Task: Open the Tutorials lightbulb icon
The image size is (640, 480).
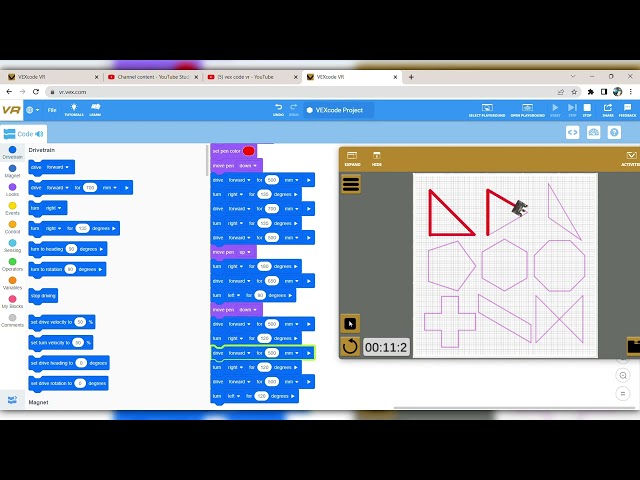Action: point(74,109)
